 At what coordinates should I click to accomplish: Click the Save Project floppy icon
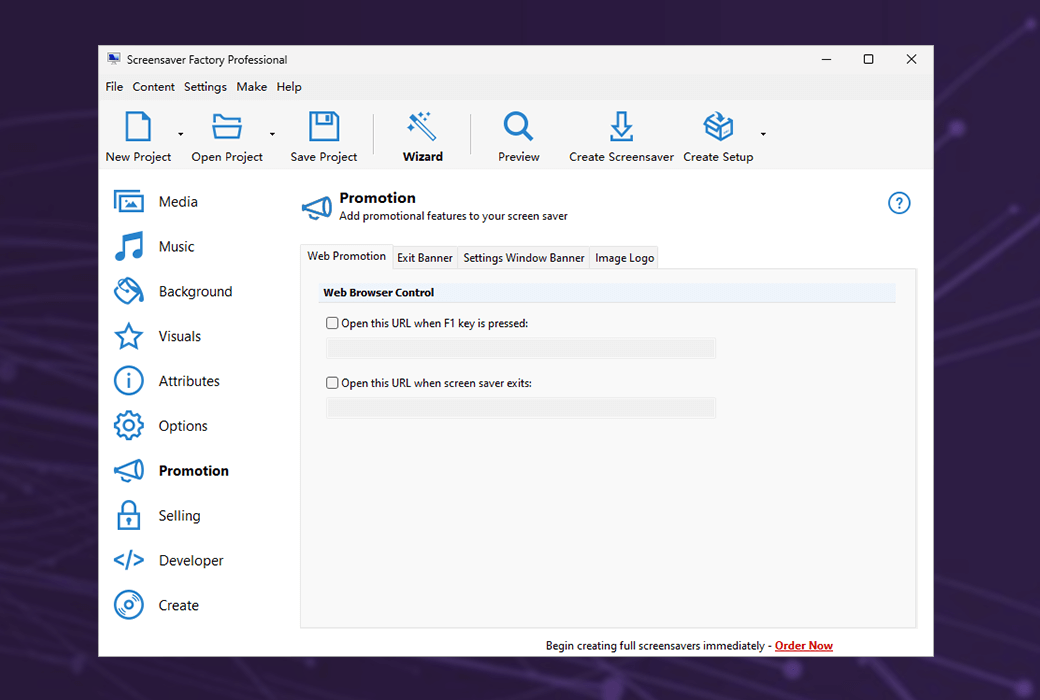click(x=324, y=126)
